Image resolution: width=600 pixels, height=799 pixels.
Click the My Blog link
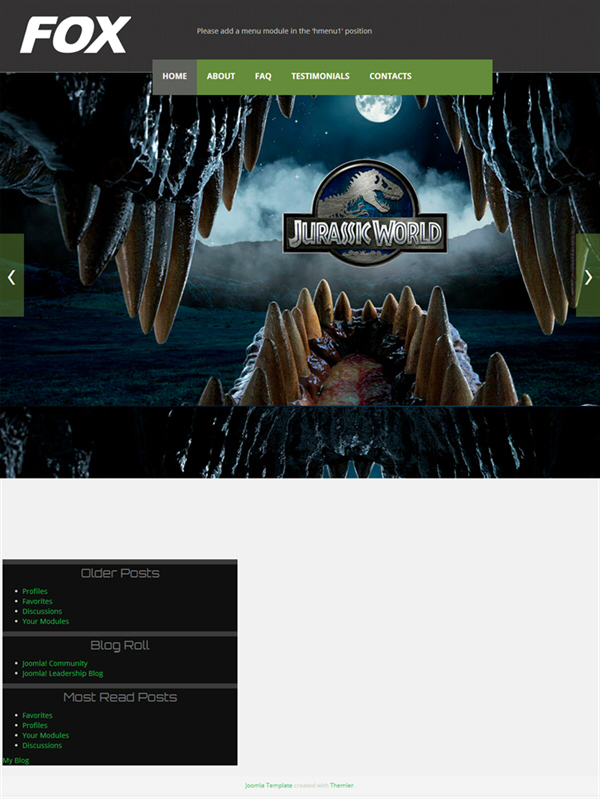[16, 760]
